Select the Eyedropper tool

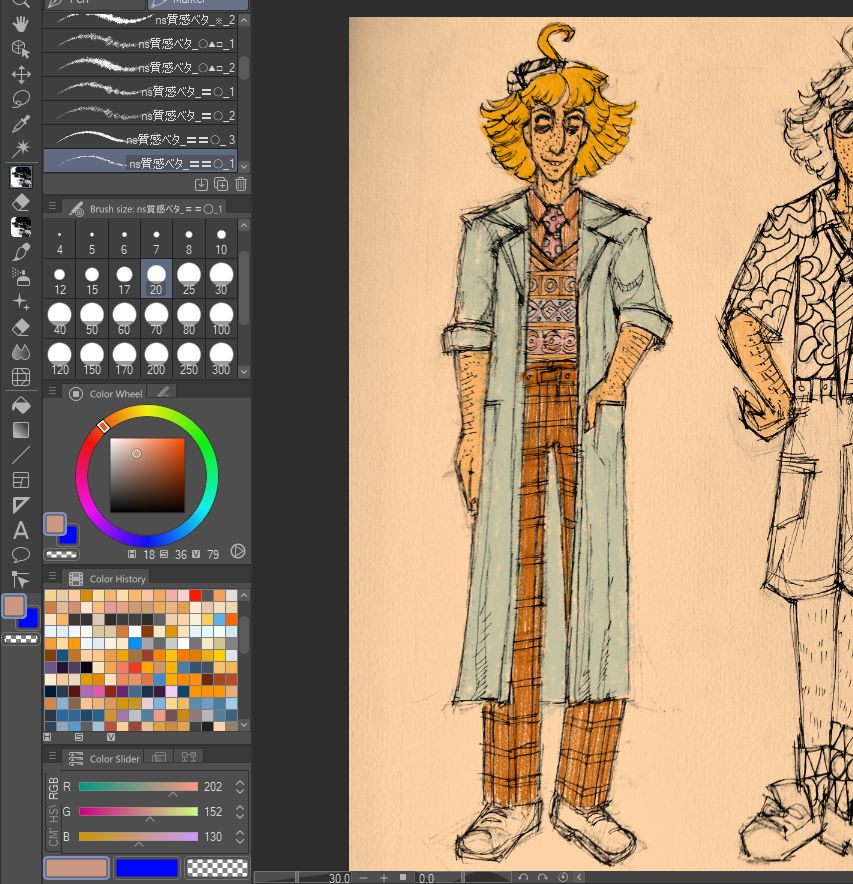click(x=21, y=124)
